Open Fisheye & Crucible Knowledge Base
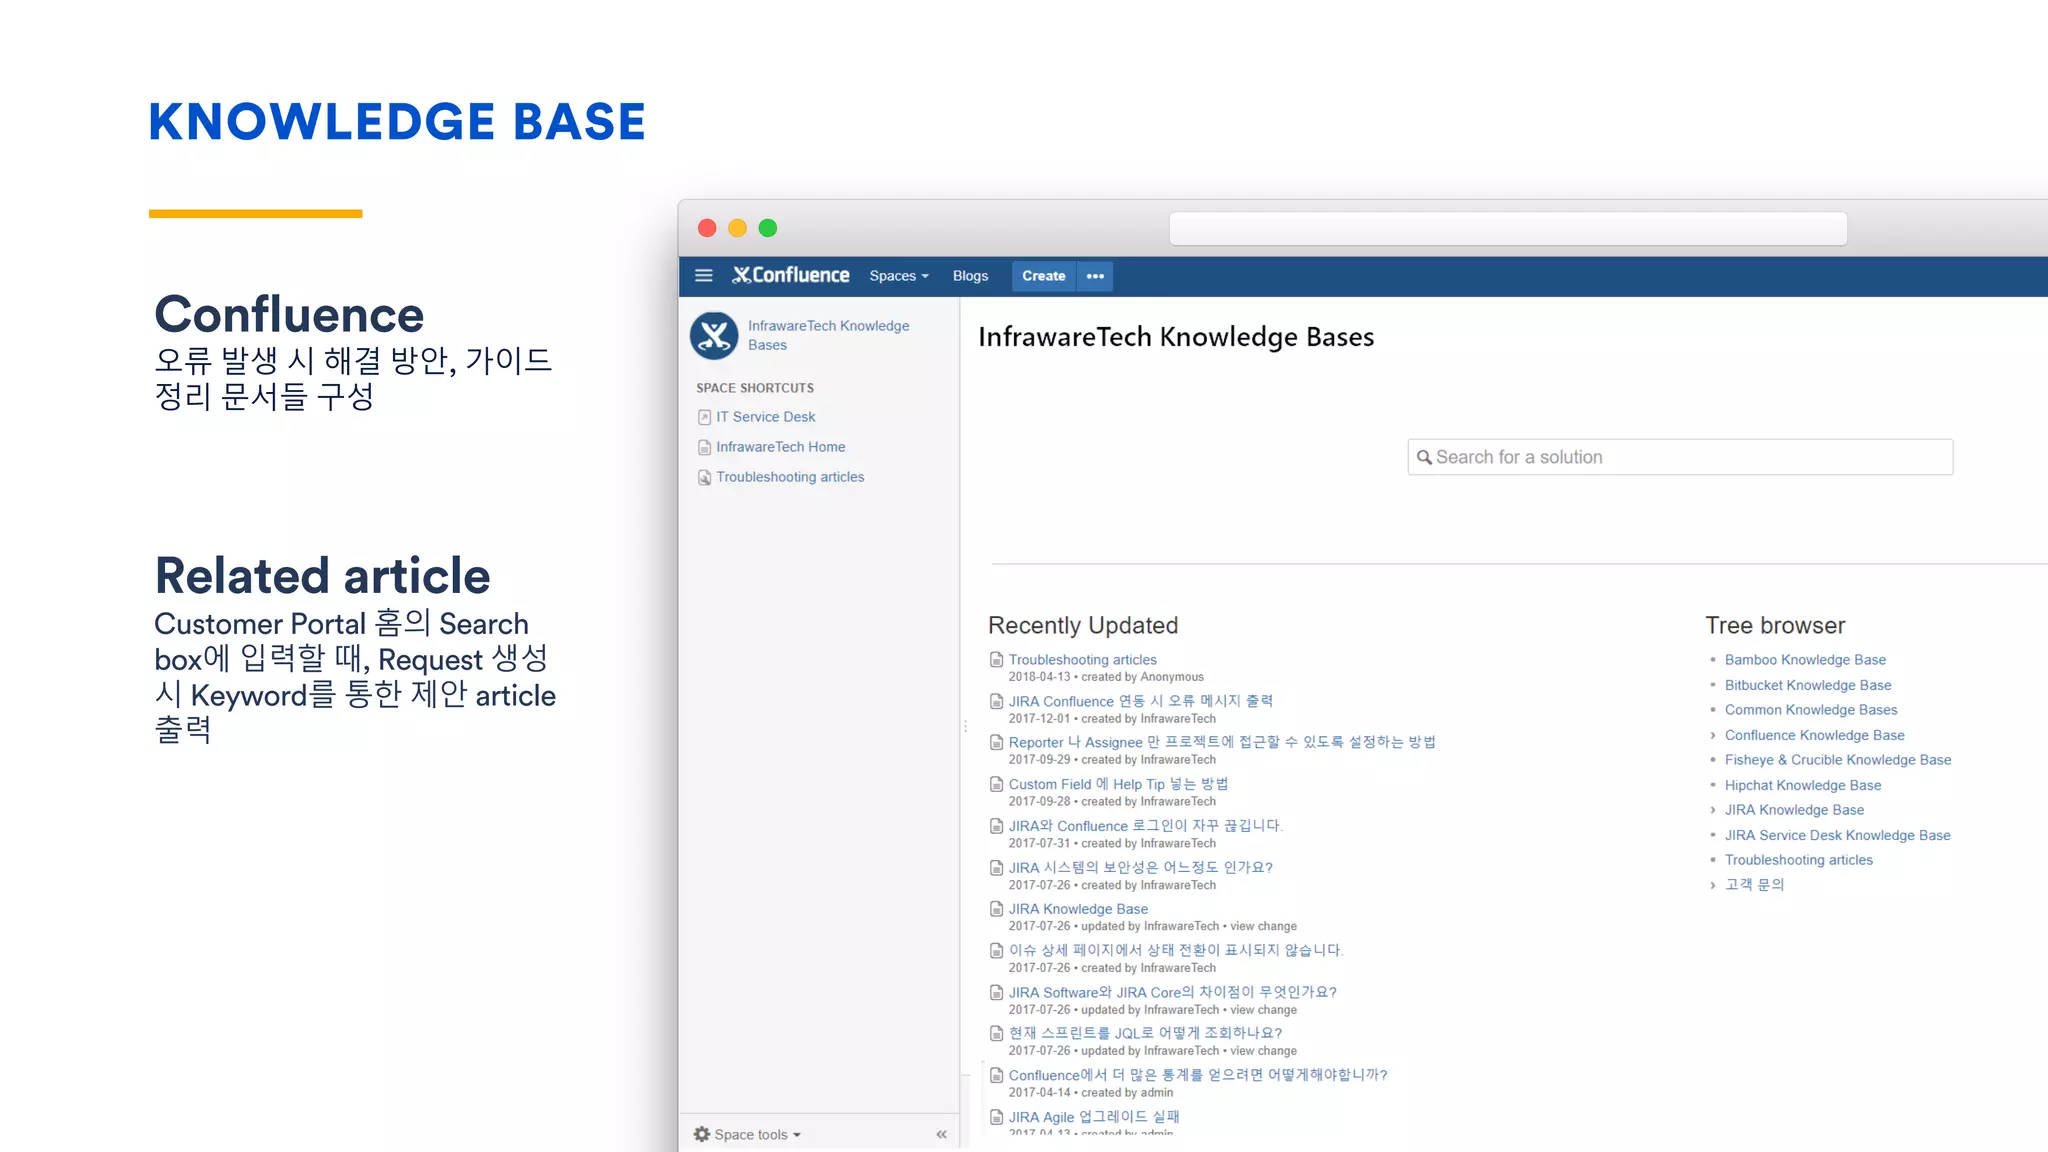2048x1152 pixels. [1838, 760]
